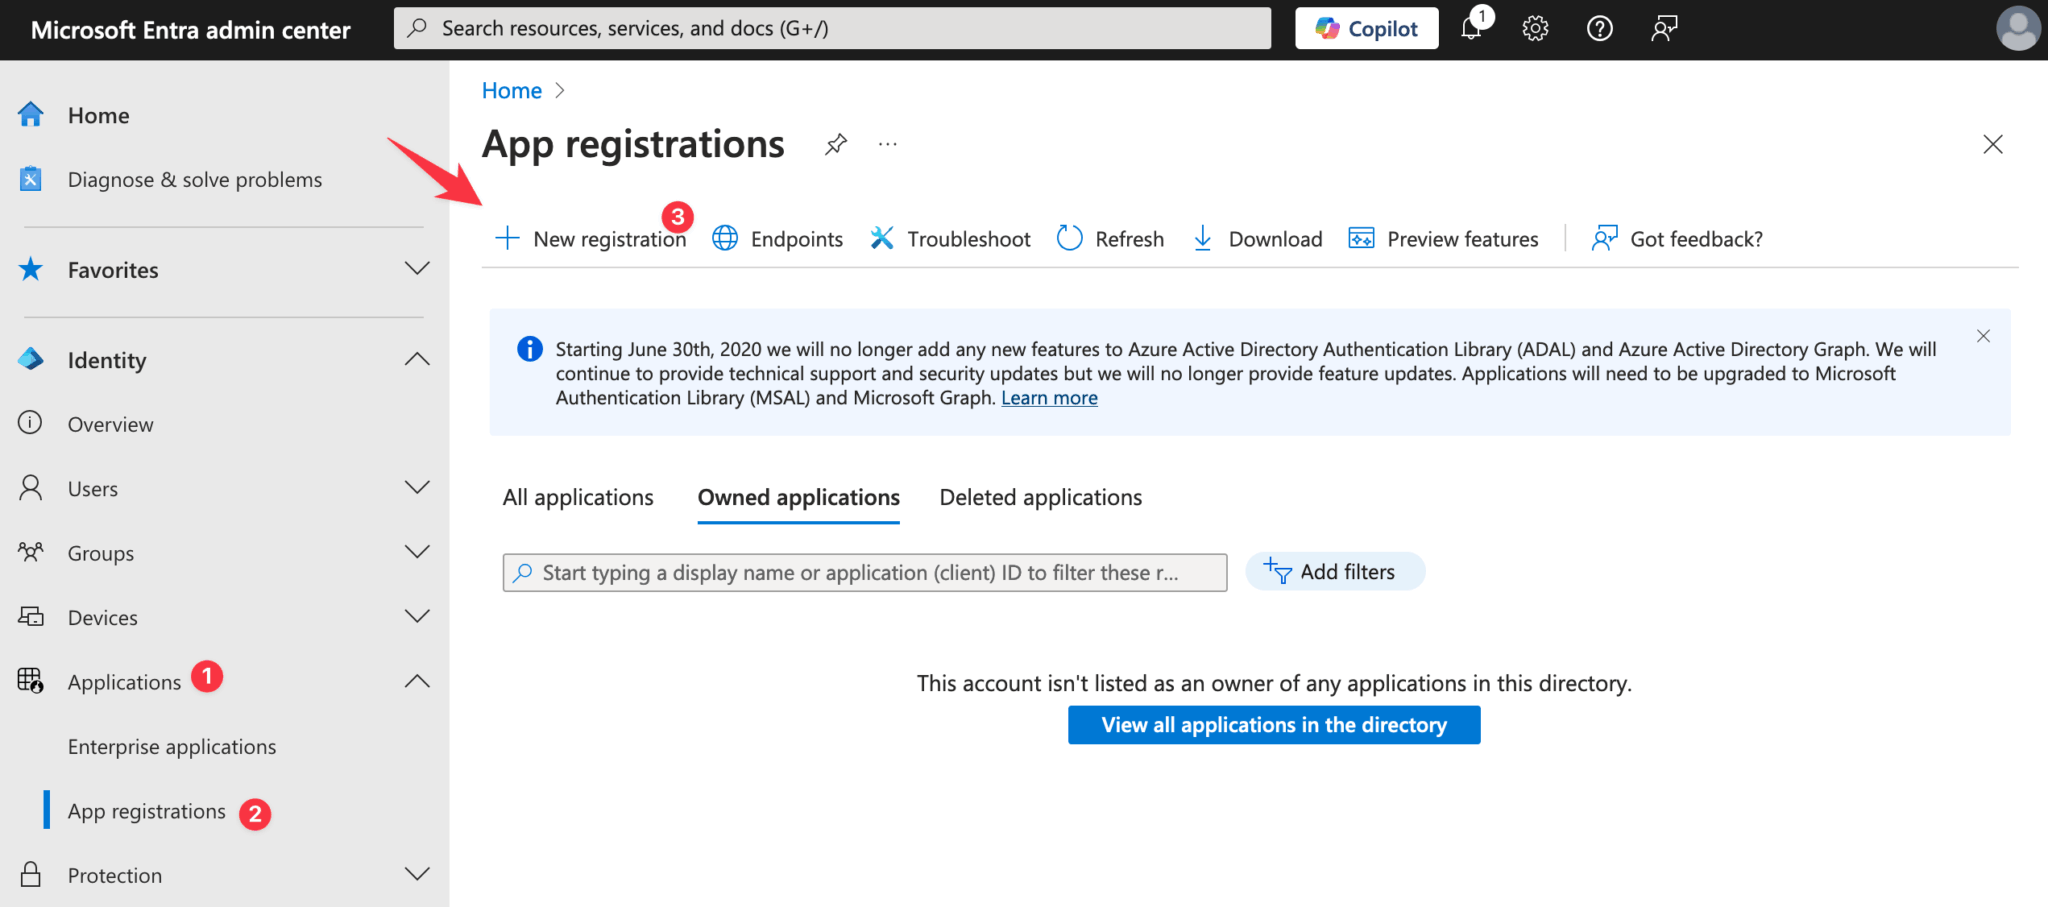
Task: Click the Overview info icon
Action: (31, 423)
